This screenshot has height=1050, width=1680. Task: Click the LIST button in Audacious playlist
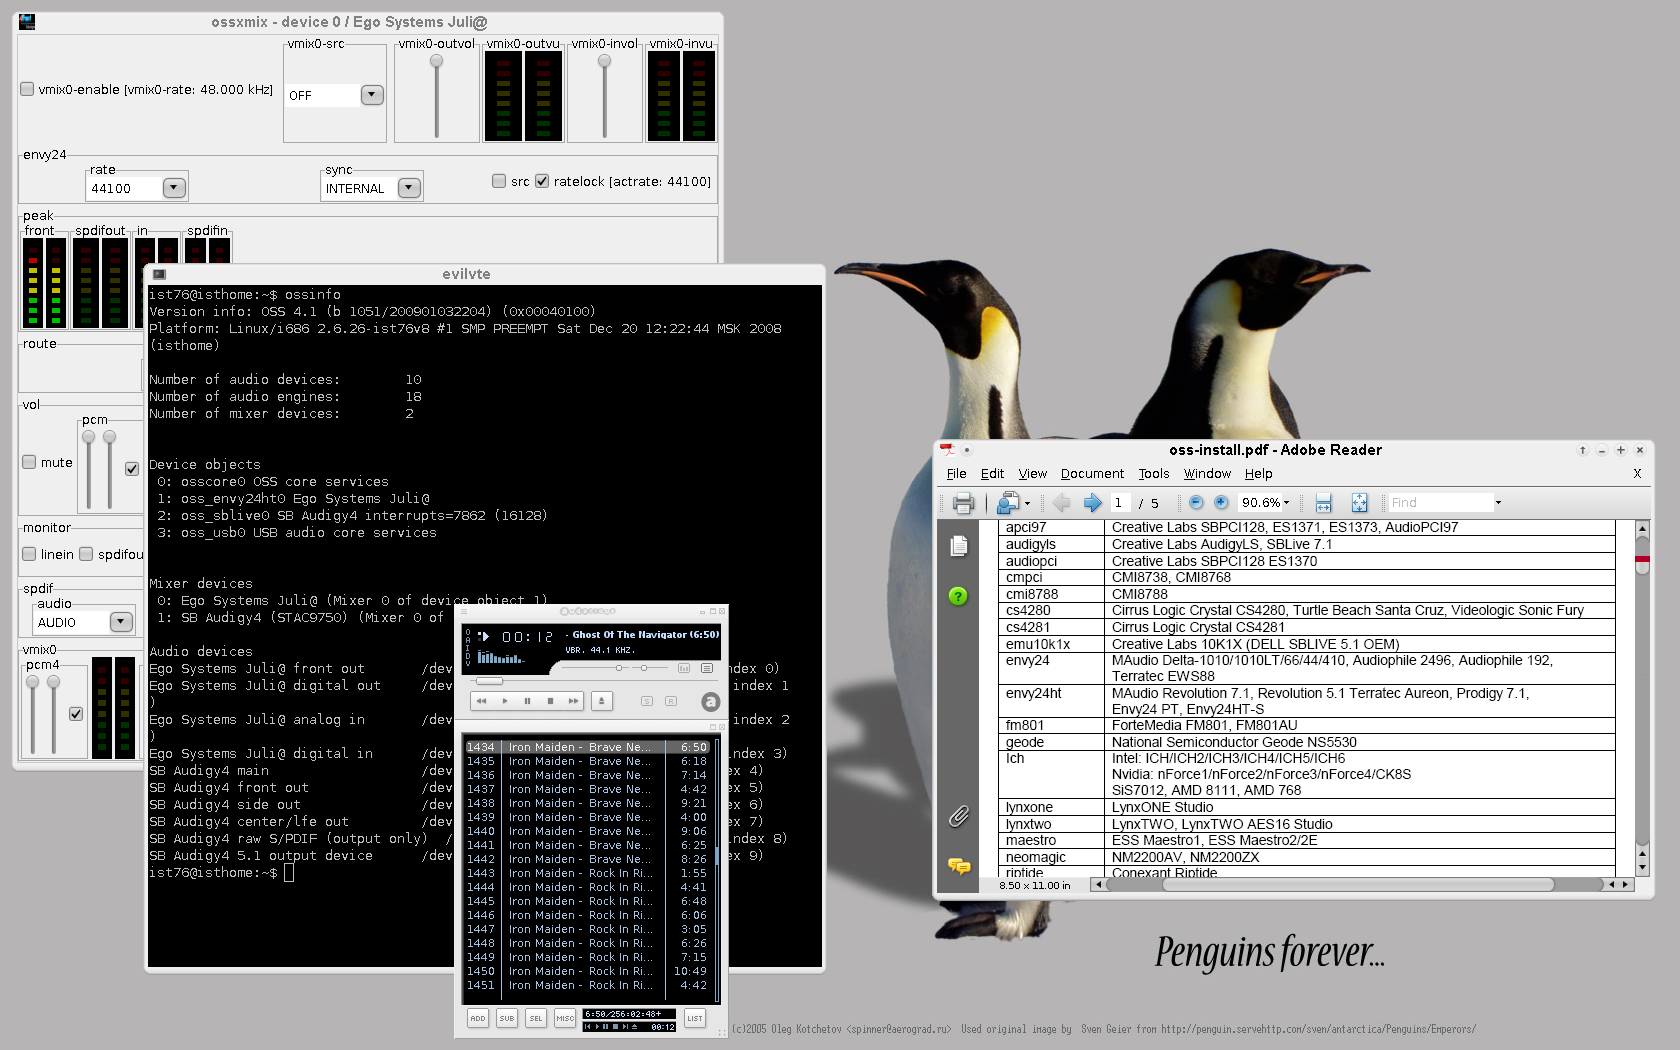pos(695,1018)
